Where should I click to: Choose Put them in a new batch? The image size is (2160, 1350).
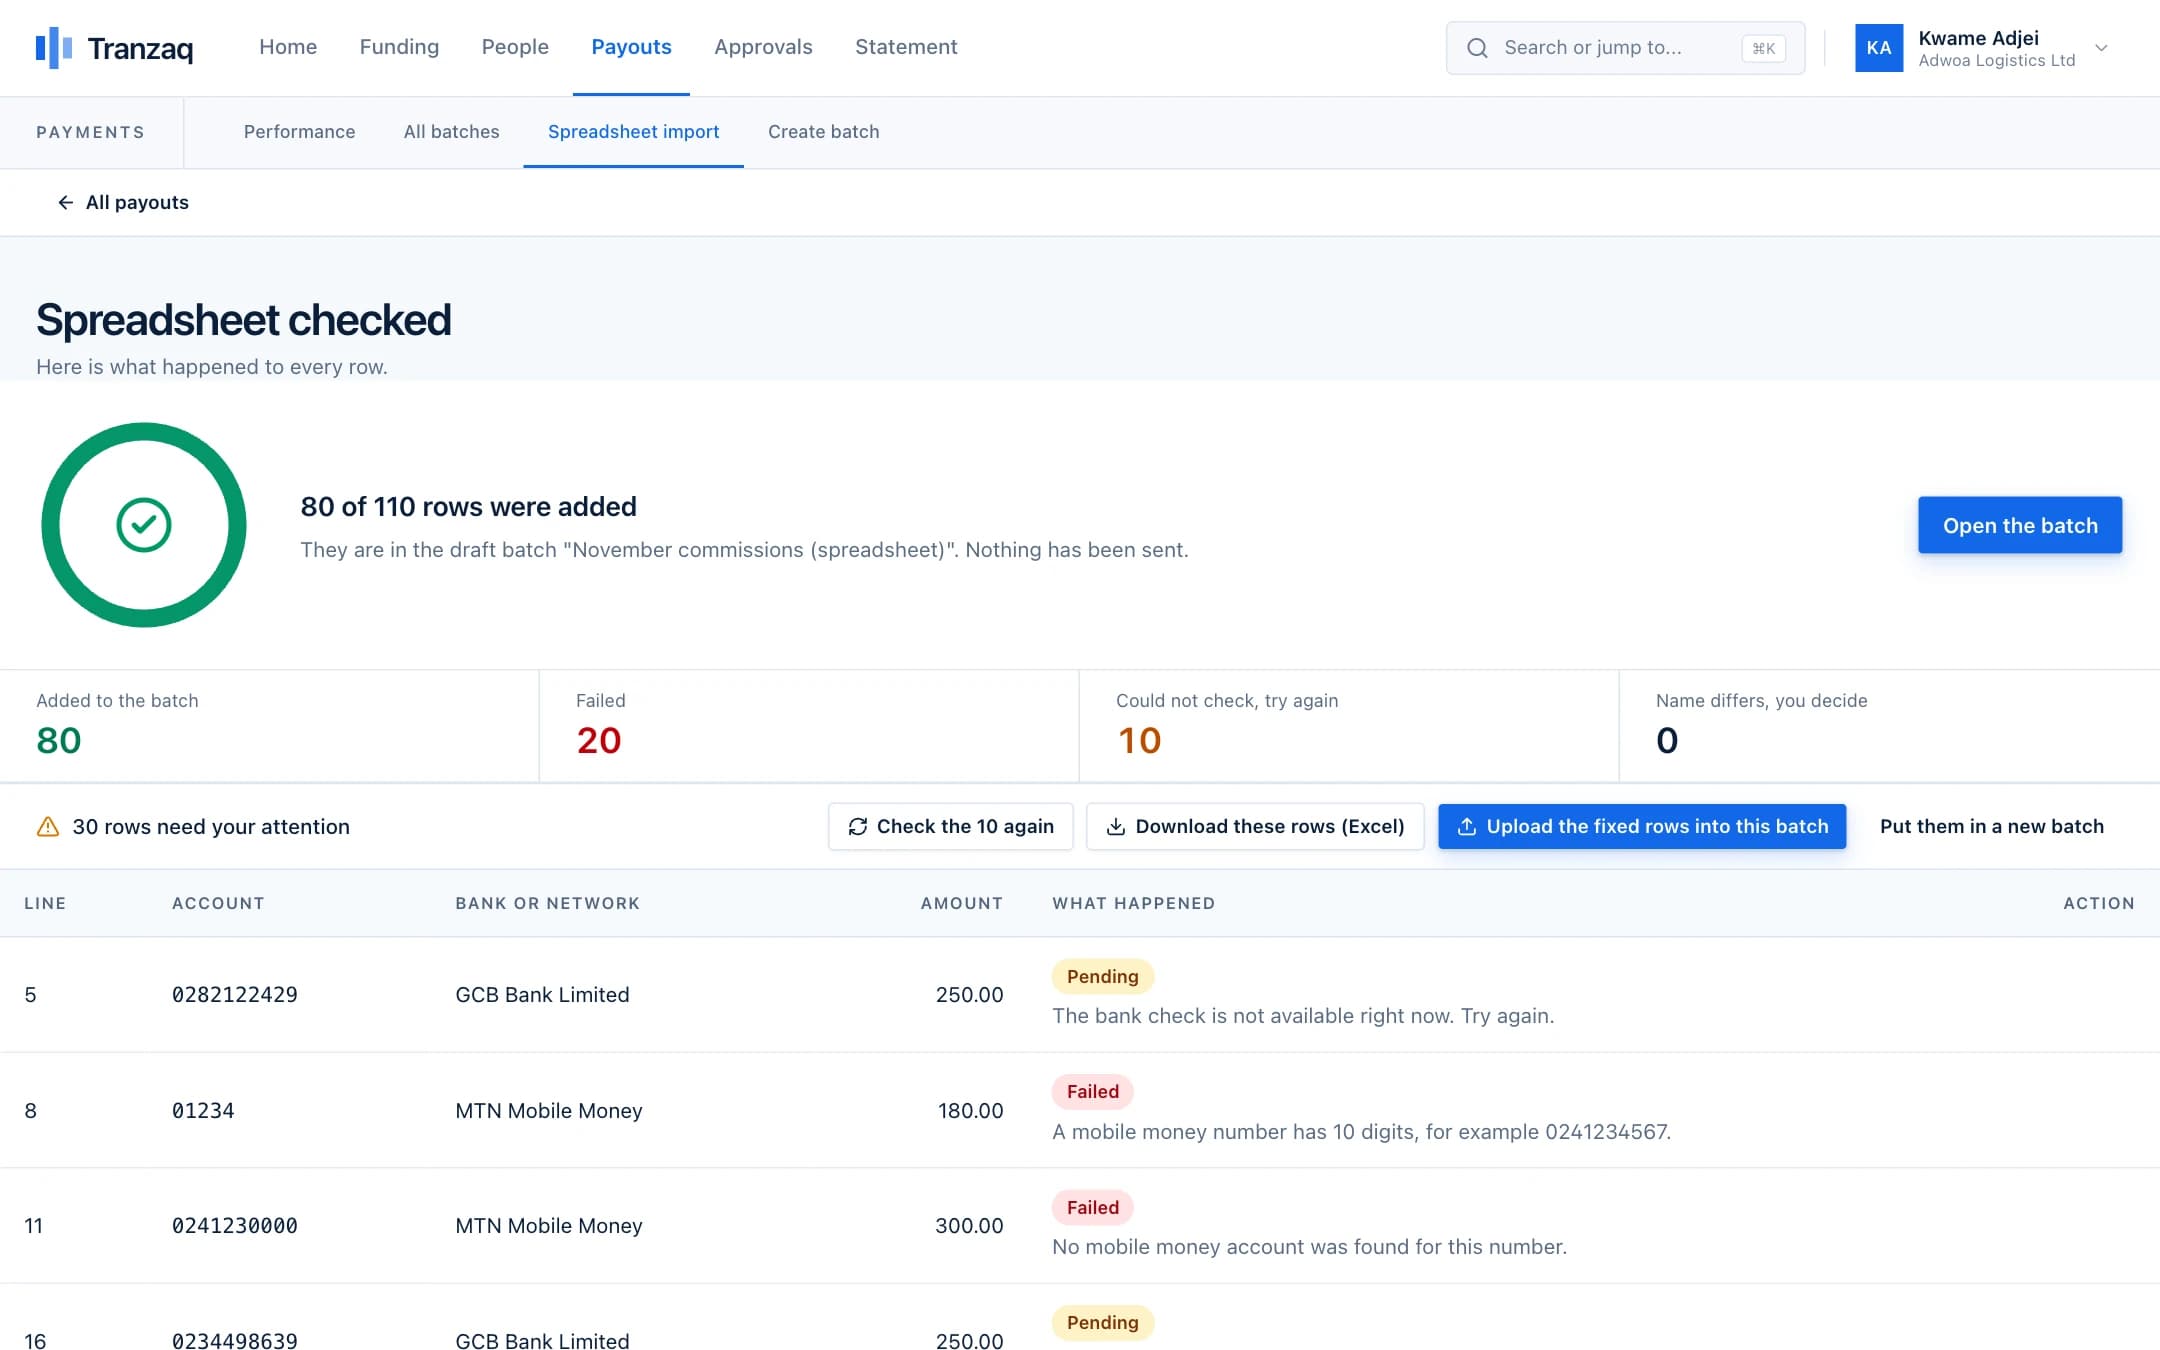1991,827
